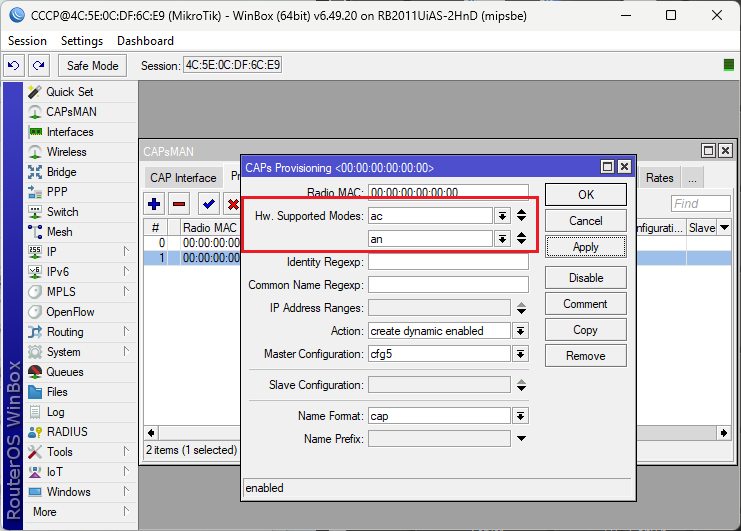Expand the More submenu
Screen dimensions: 741x531
(126, 511)
